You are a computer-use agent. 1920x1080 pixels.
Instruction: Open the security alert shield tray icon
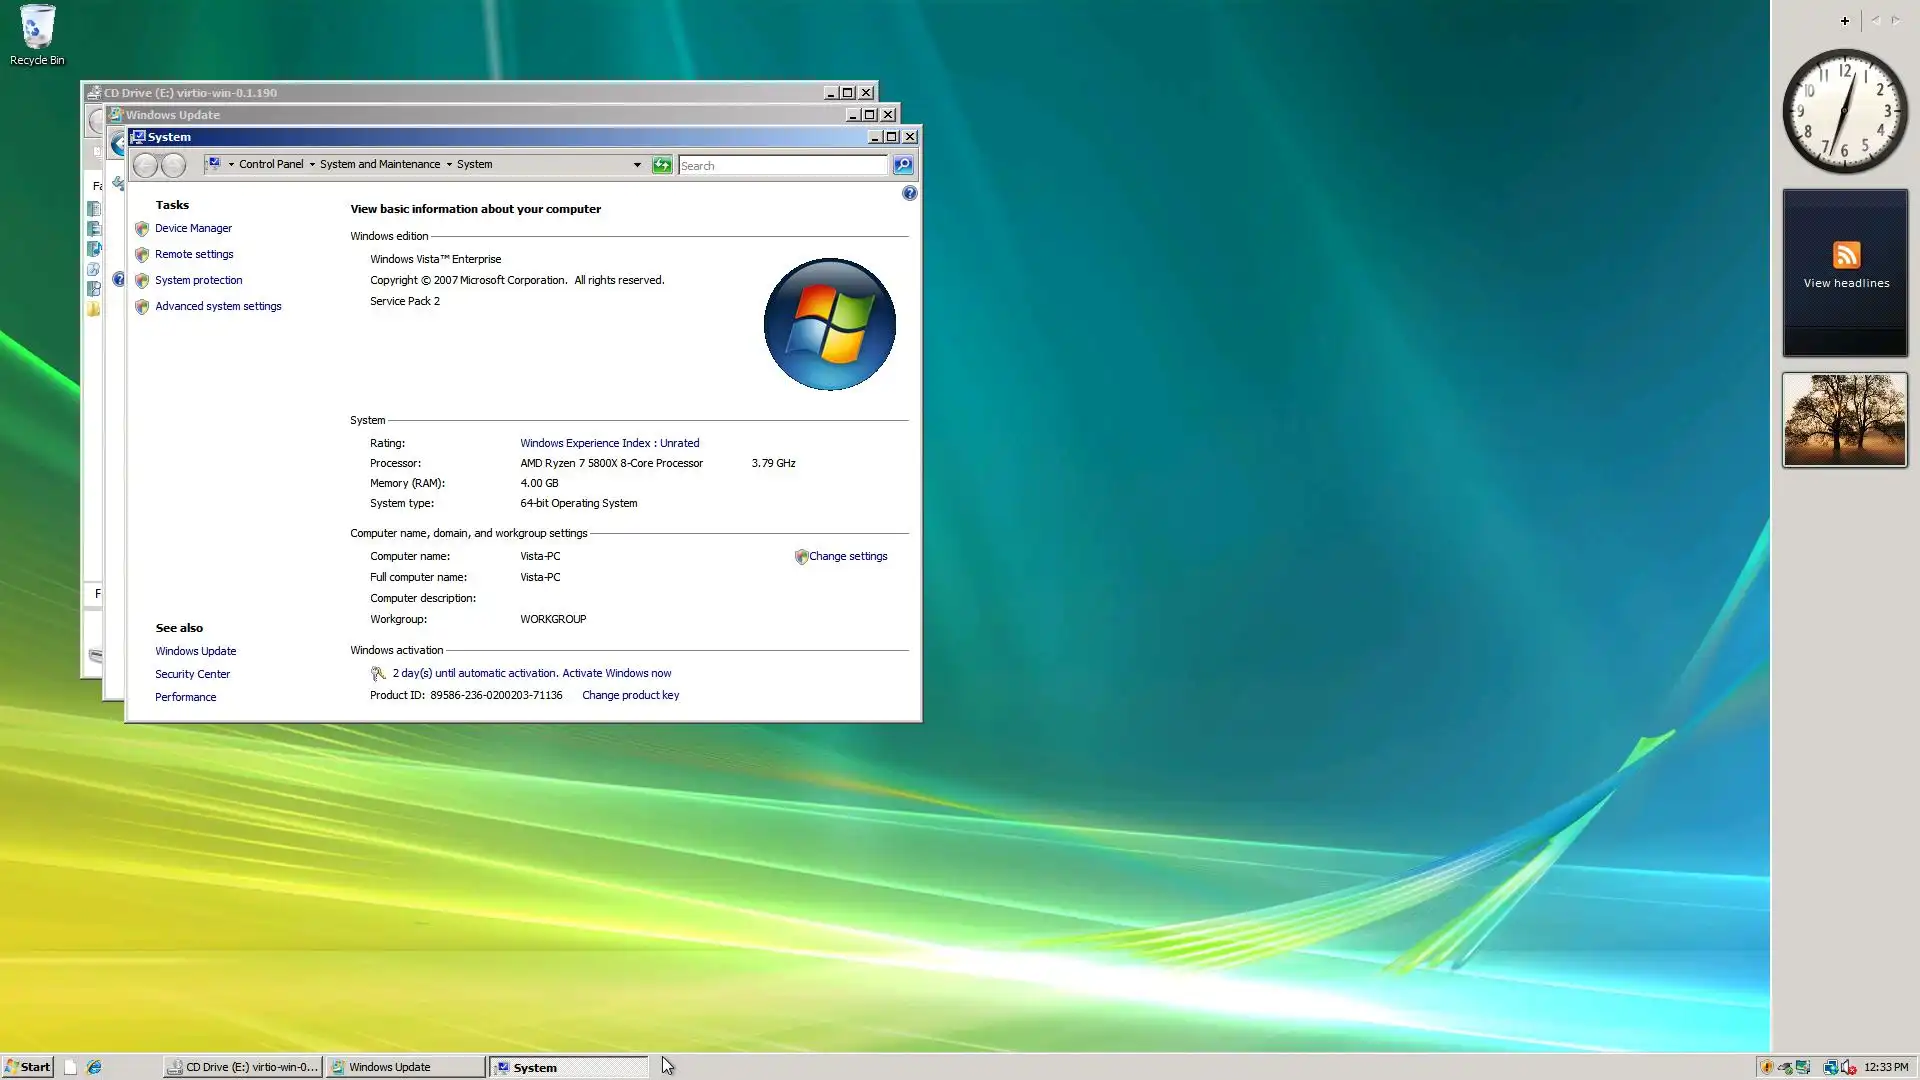pos(1767,1067)
